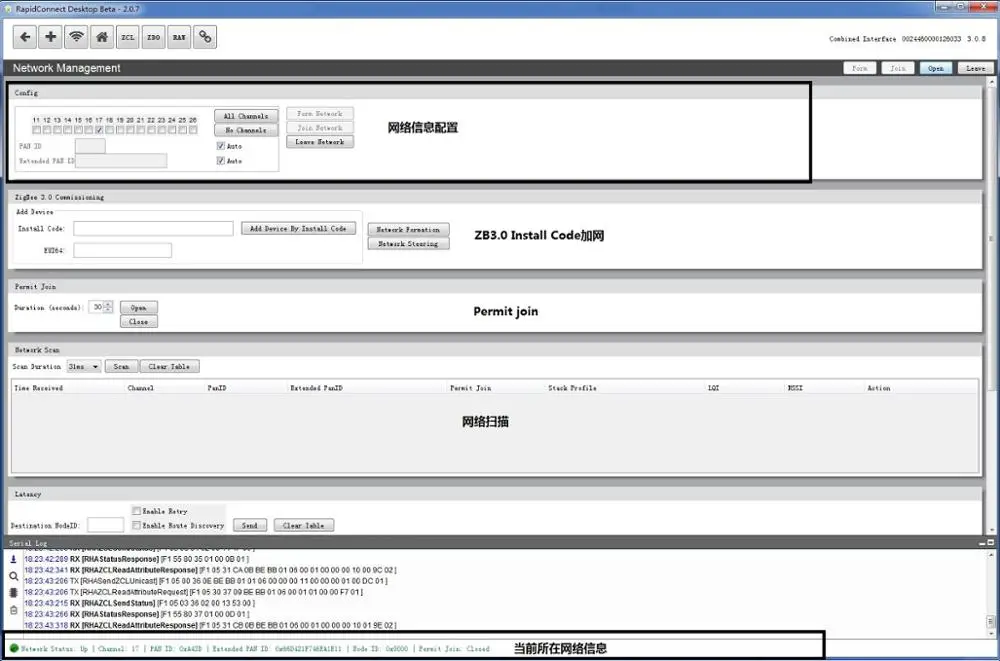The width and height of the screenshot is (1000, 661).
Task: Open the ZCL toolbar icon
Action: click(128, 37)
